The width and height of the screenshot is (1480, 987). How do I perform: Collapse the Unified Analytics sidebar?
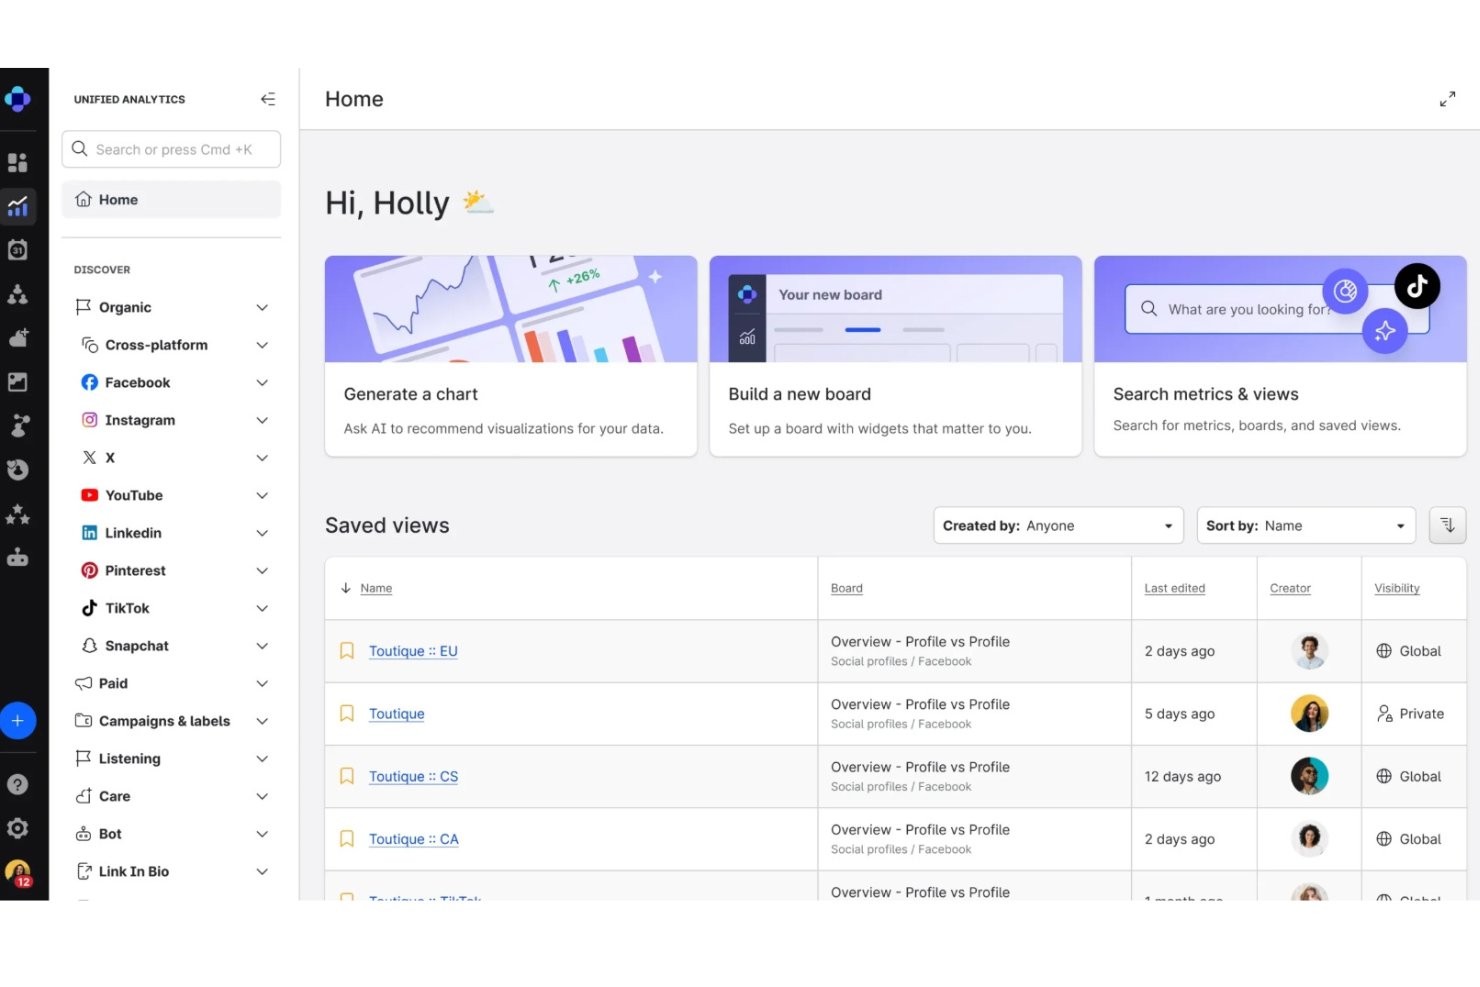(268, 98)
